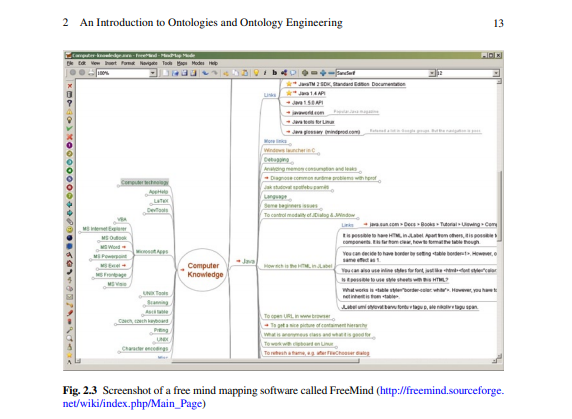Click the trash remove-all-icons button
This screenshot has height=419, width=572.
pos(69,94)
